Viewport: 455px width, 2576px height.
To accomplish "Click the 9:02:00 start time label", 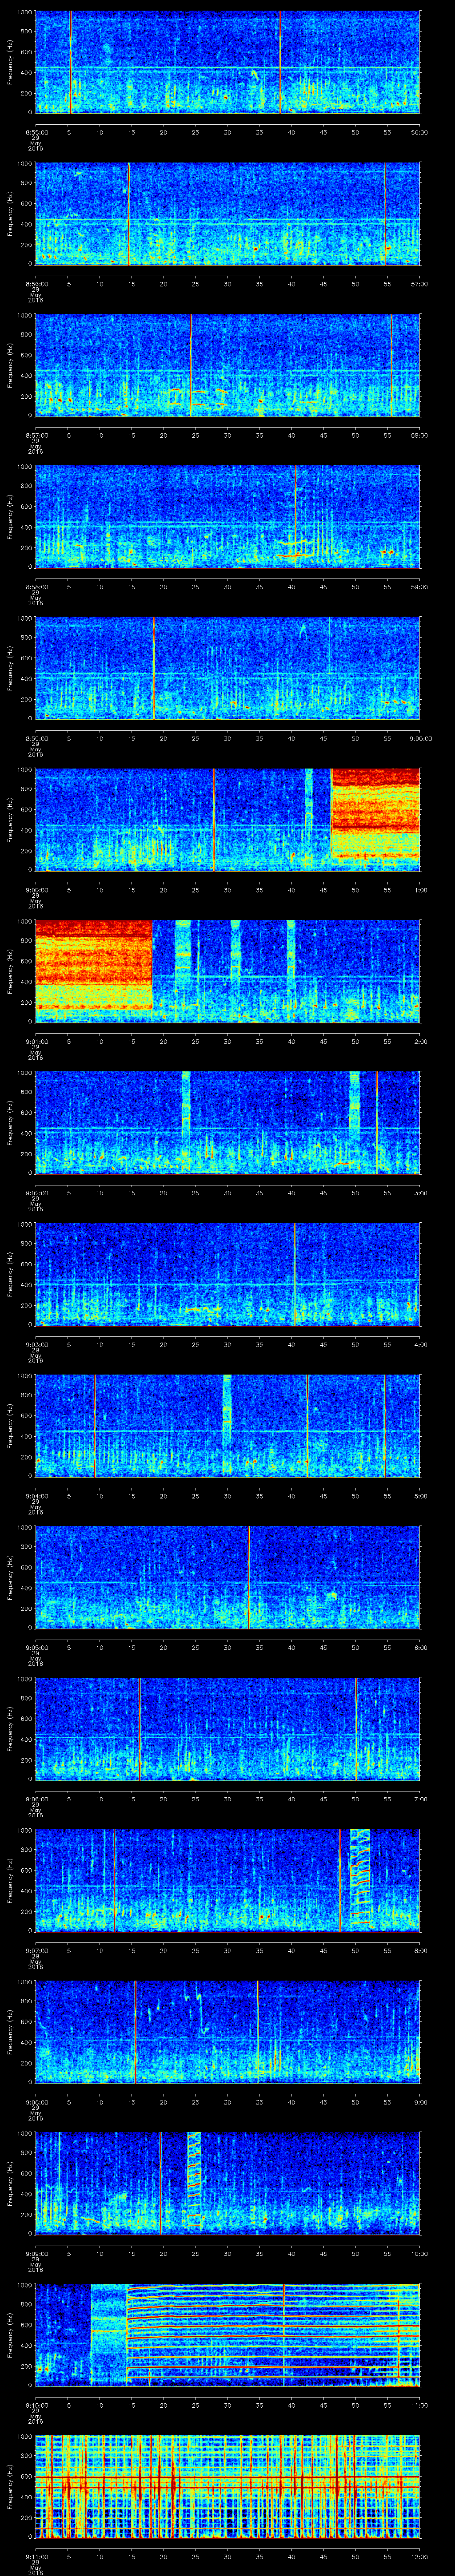I will point(36,1193).
